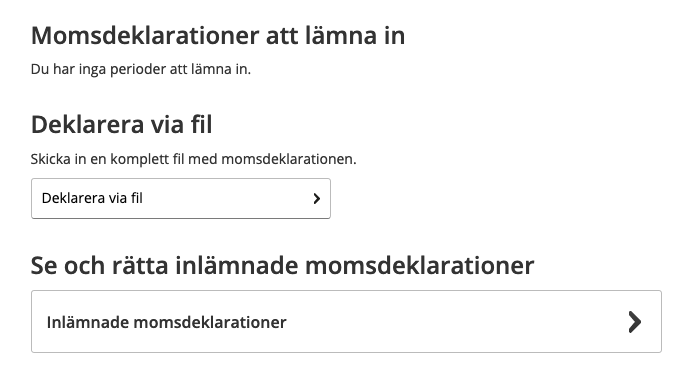Click the large chevron beside Inlämnade momsdeklarationer
The image size is (683, 384).
[635, 322]
